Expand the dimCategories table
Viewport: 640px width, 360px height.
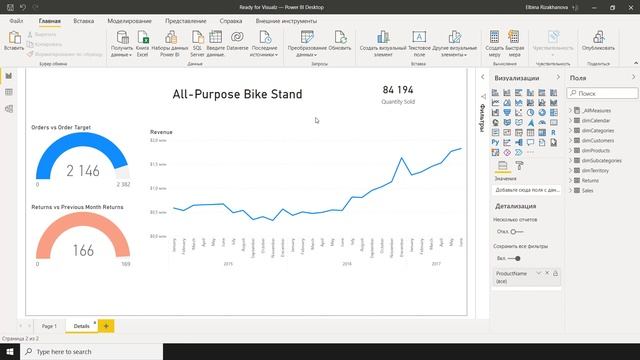tap(571, 131)
